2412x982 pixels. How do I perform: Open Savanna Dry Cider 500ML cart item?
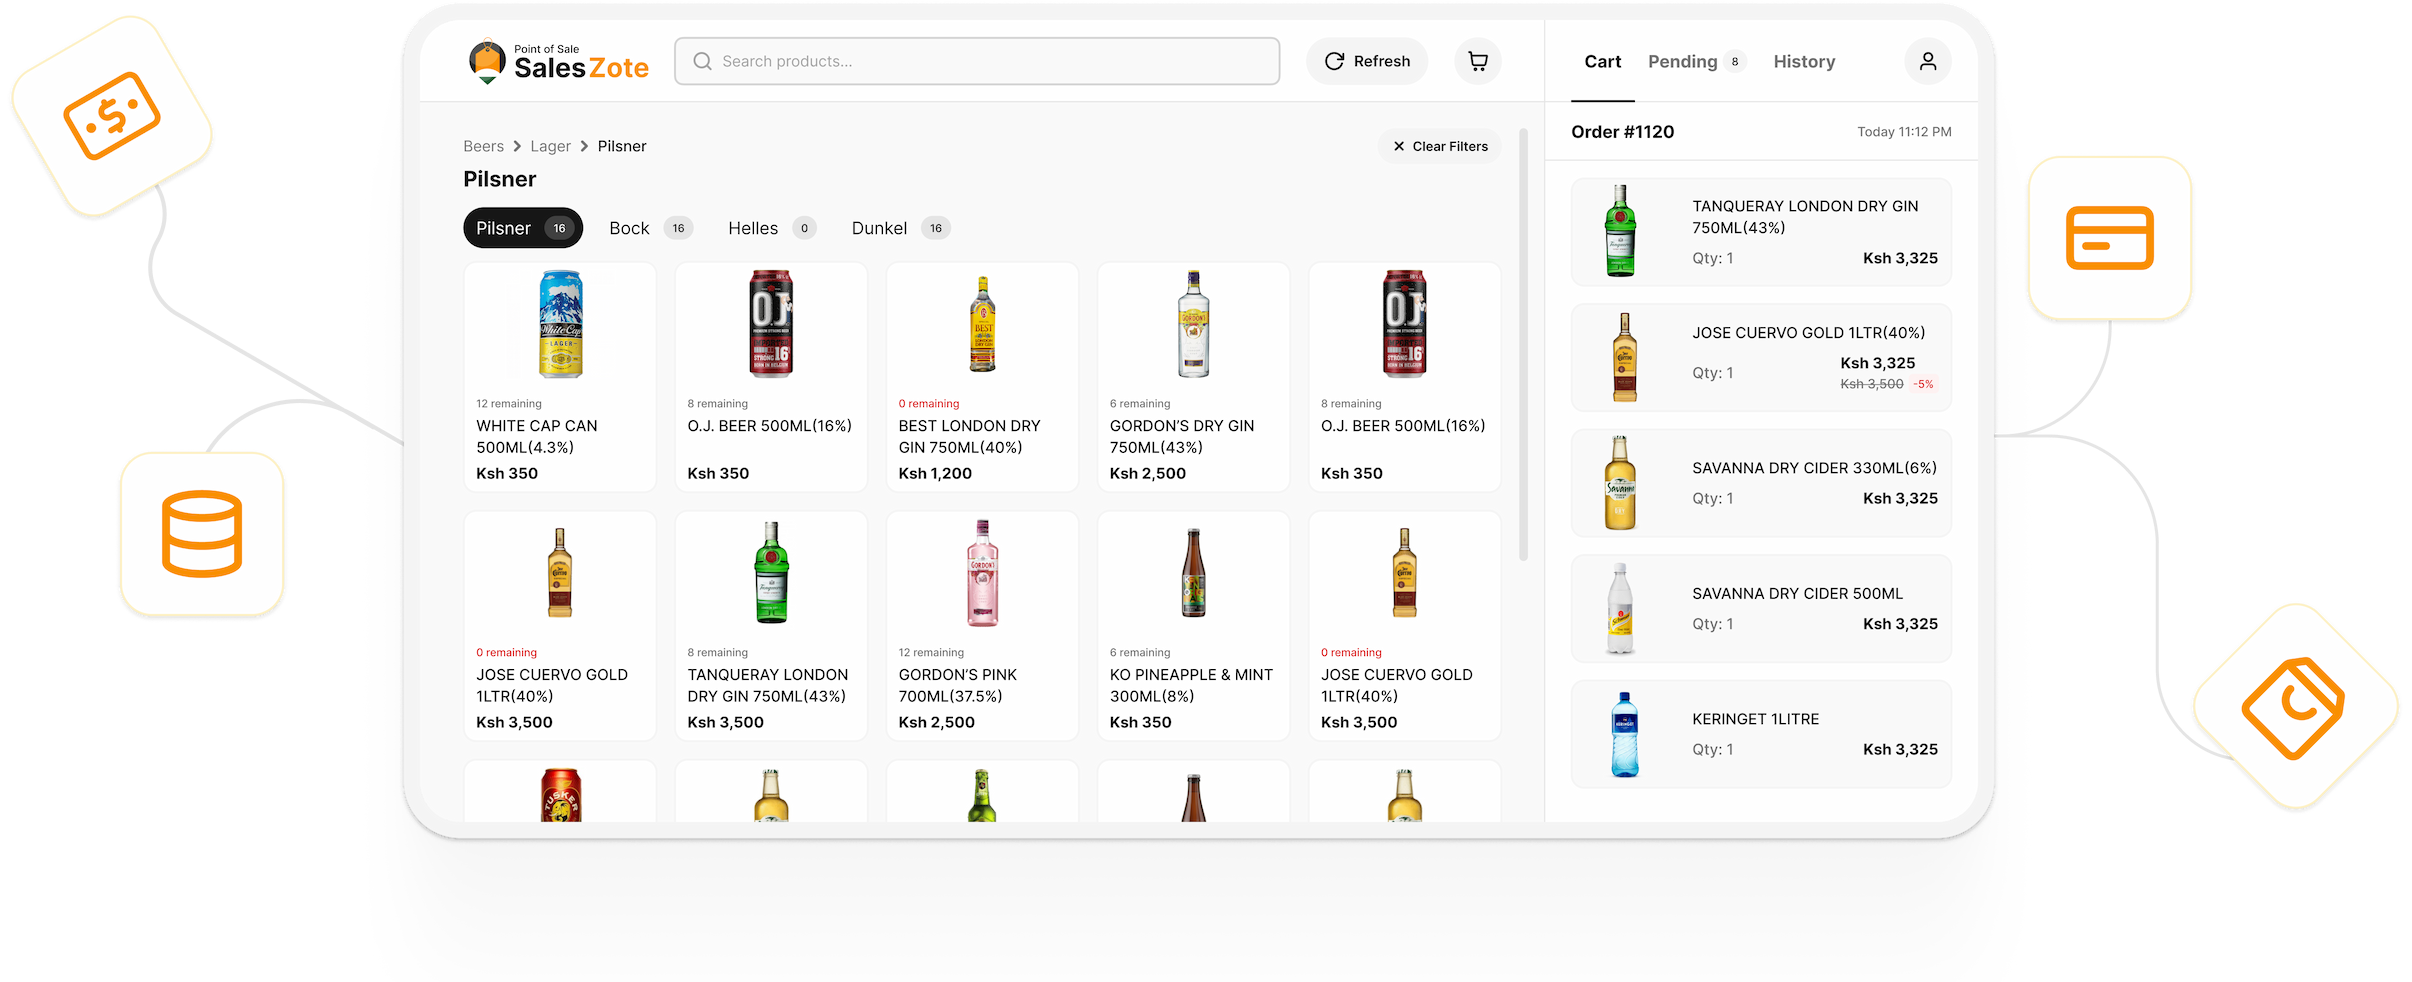[x=1761, y=609]
